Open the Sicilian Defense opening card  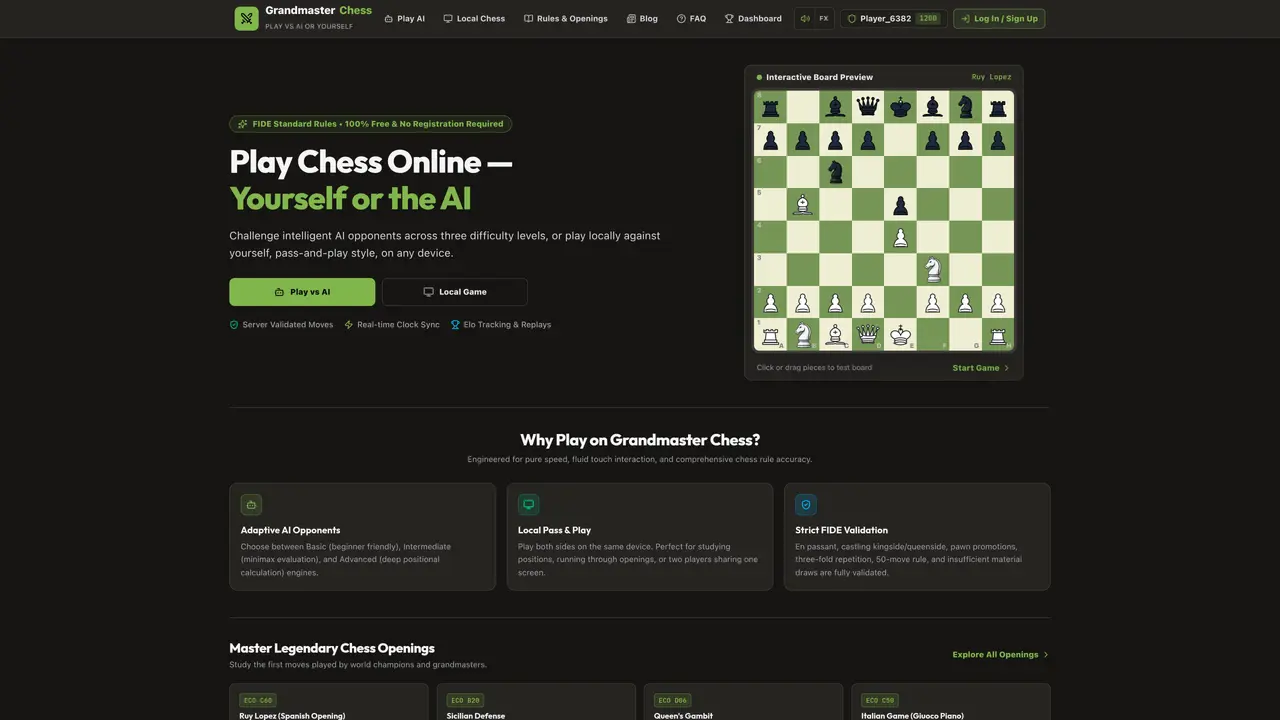pyautogui.click(x=536, y=702)
